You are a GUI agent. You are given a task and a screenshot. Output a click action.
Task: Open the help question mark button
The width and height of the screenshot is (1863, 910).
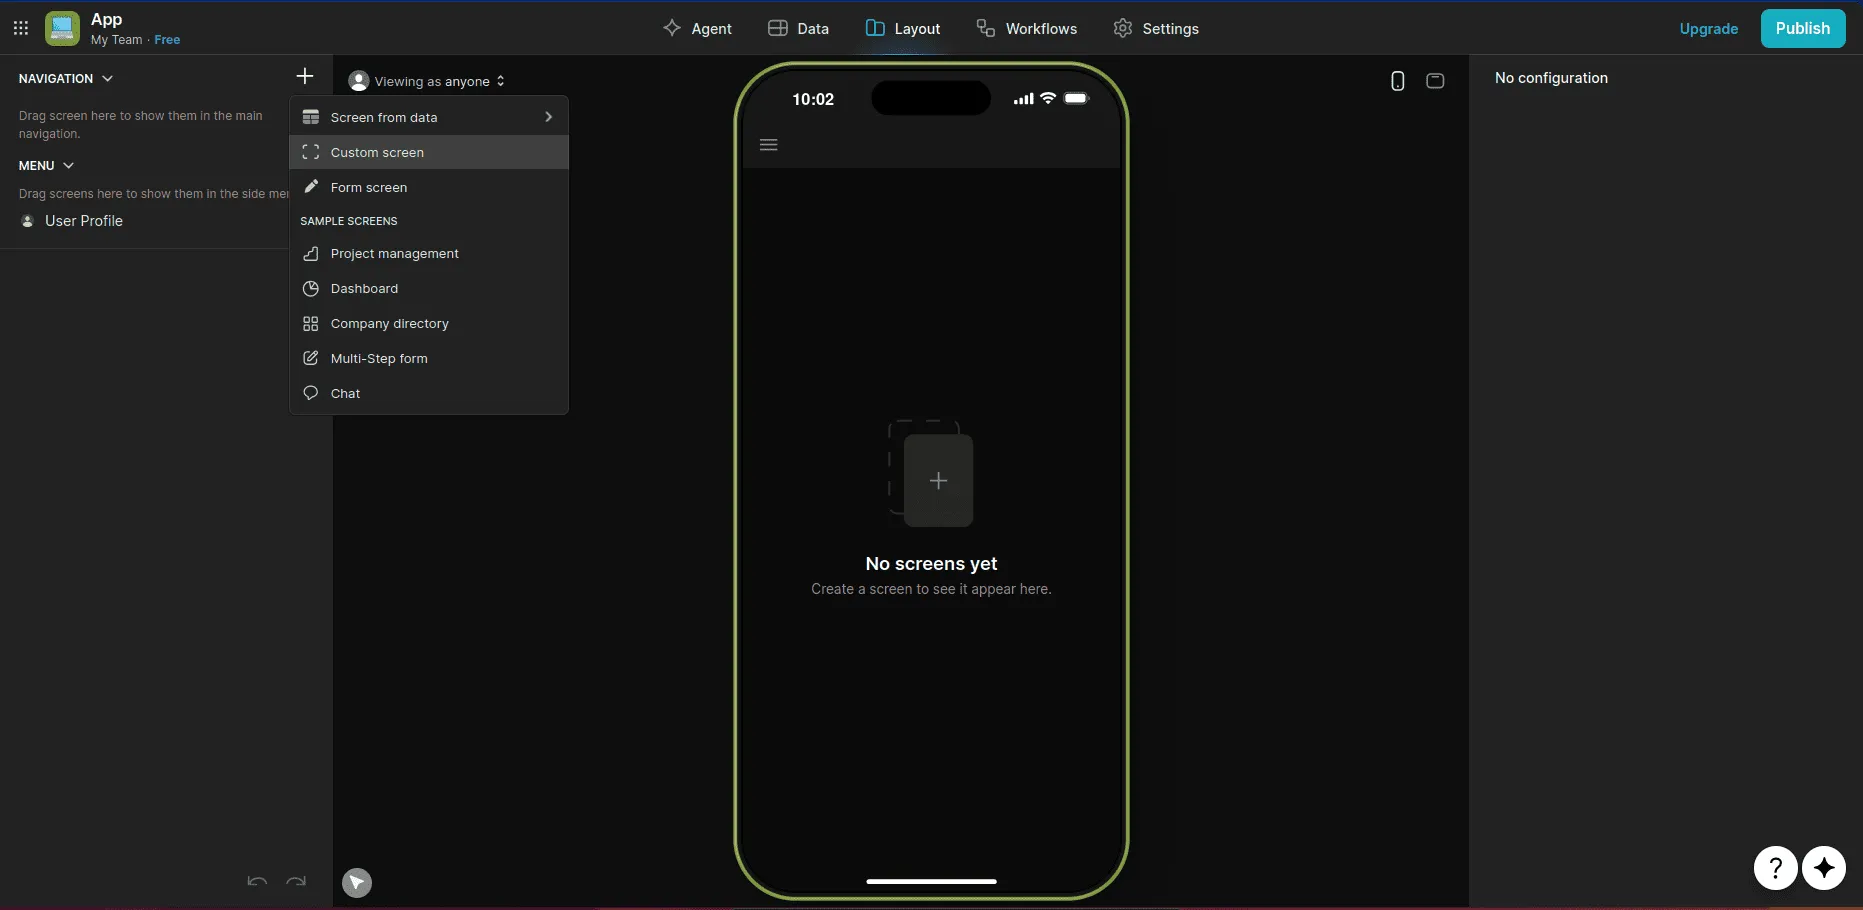[x=1776, y=867]
